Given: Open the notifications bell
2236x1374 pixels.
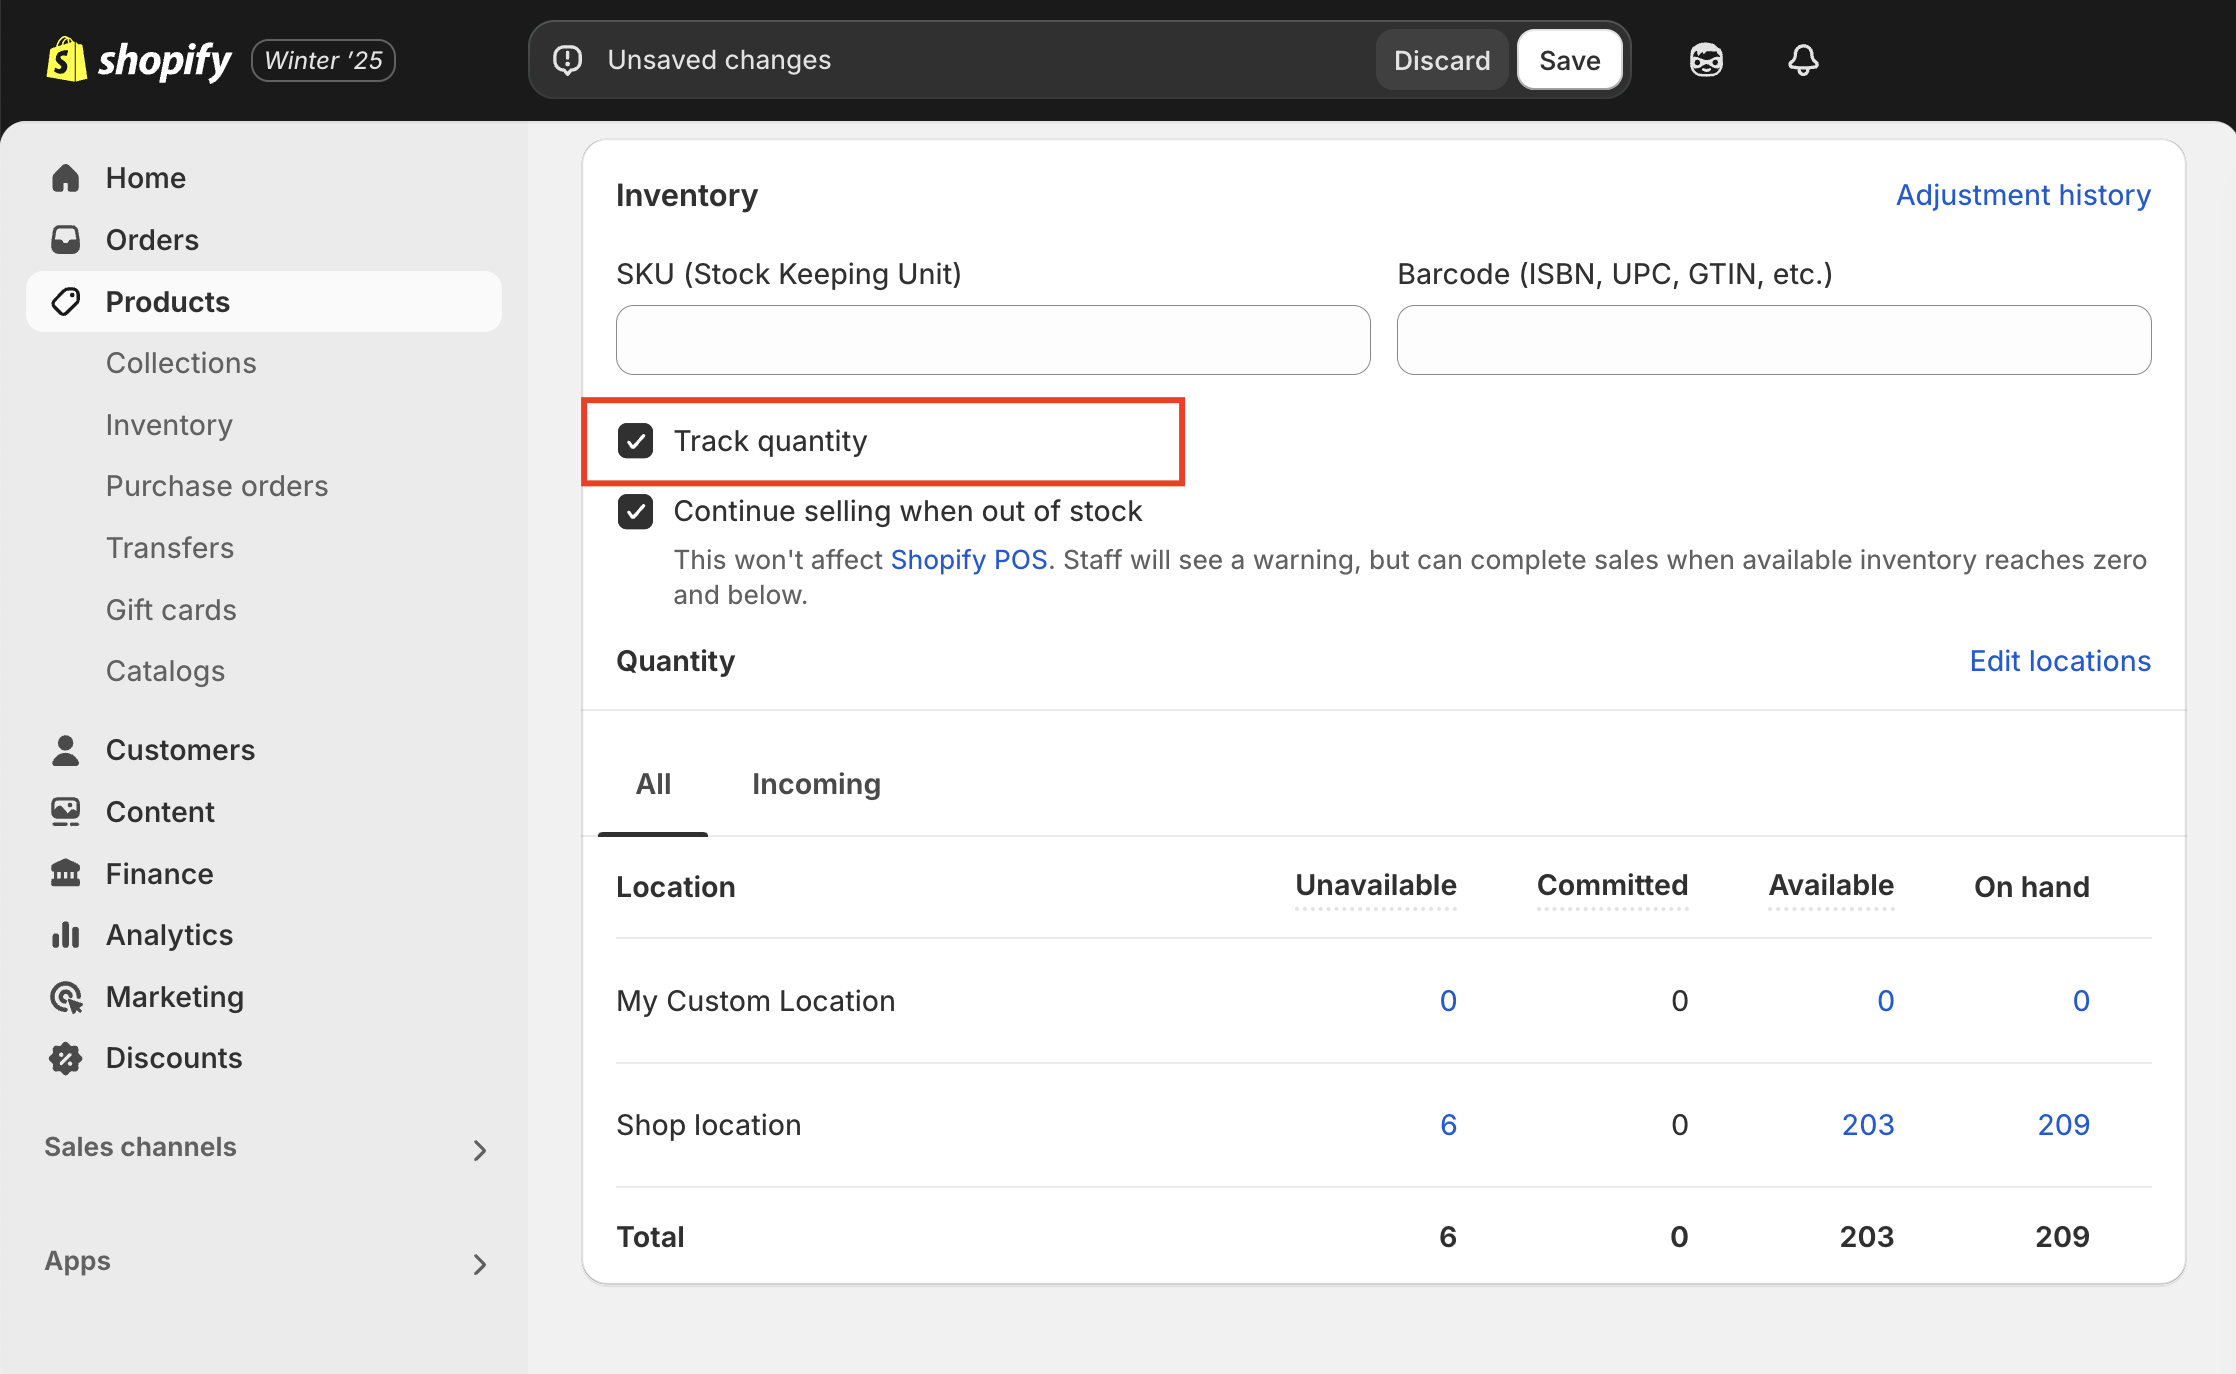Looking at the screenshot, I should pos(1802,60).
